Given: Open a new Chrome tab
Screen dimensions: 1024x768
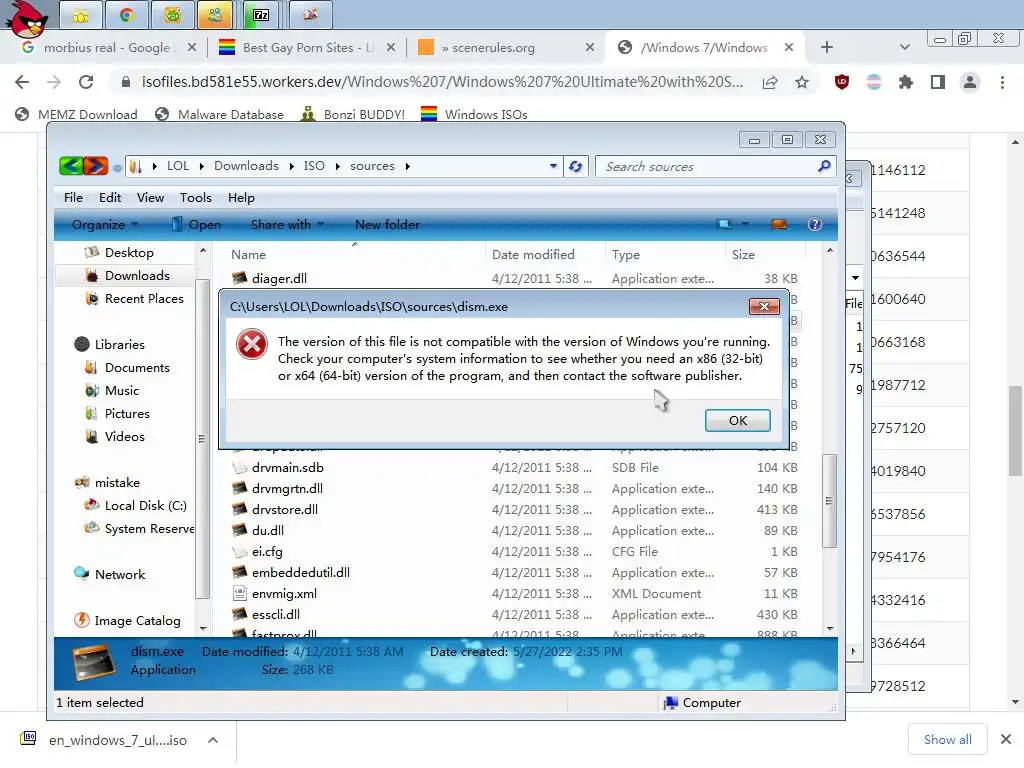Looking at the screenshot, I should tap(827, 47).
